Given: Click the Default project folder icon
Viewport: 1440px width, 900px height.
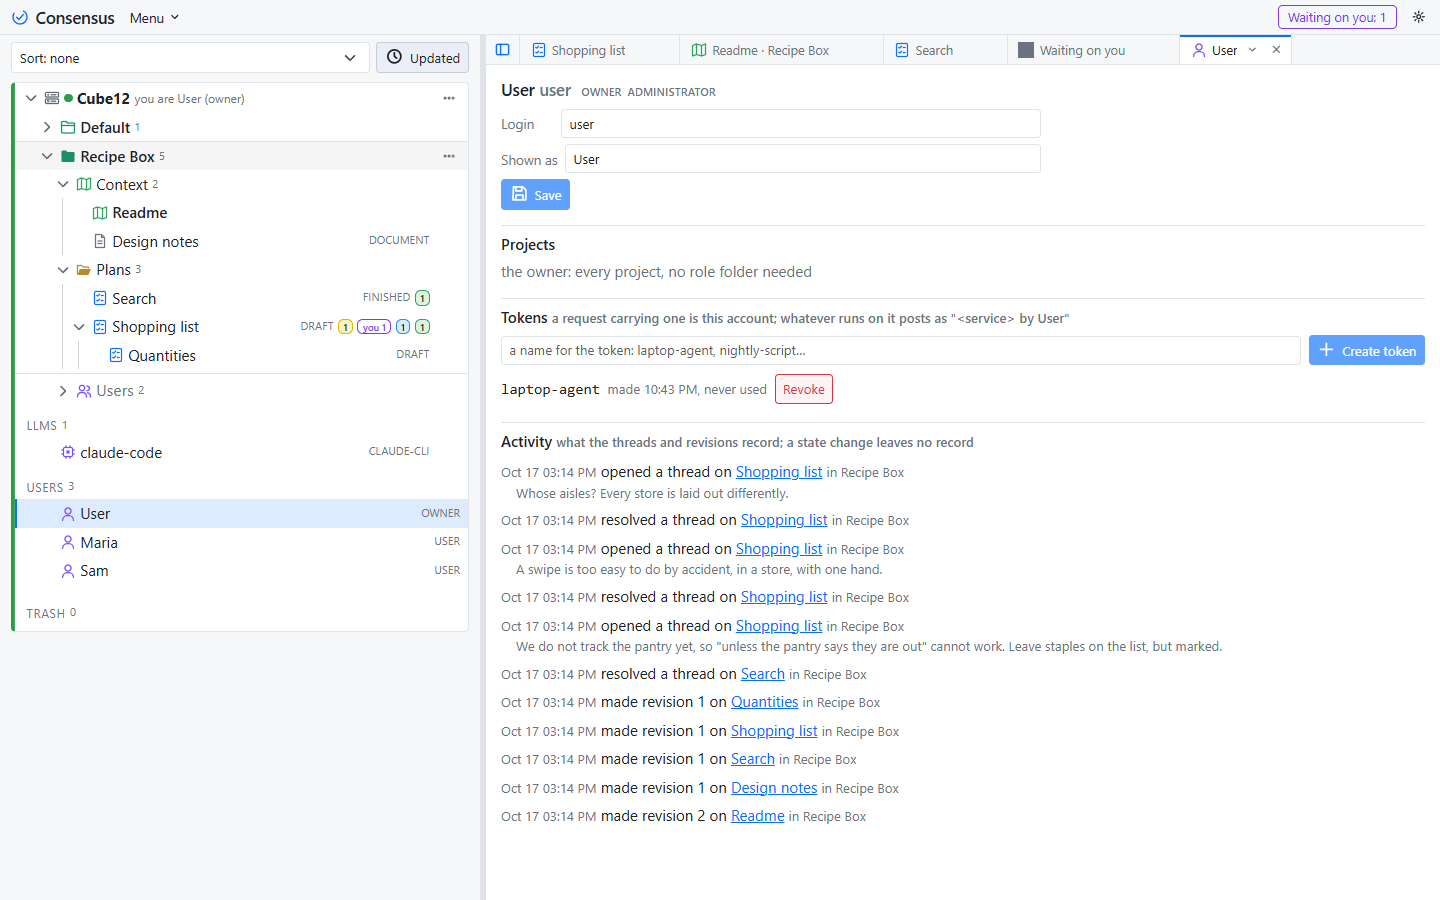Looking at the screenshot, I should point(68,127).
